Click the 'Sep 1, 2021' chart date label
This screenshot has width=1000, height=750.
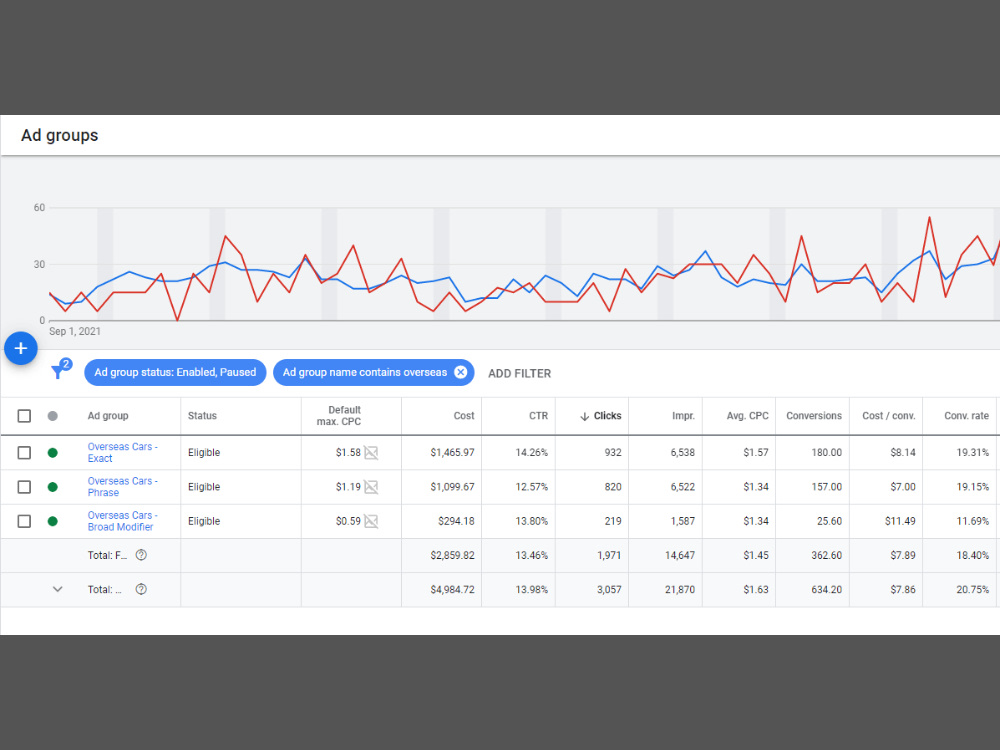pyautogui.click(x=75, y=332)
